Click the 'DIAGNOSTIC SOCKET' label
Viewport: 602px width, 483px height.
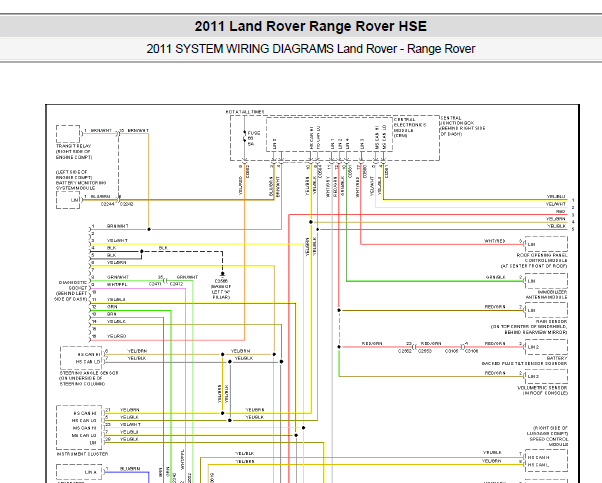click(x=73, y=285)
